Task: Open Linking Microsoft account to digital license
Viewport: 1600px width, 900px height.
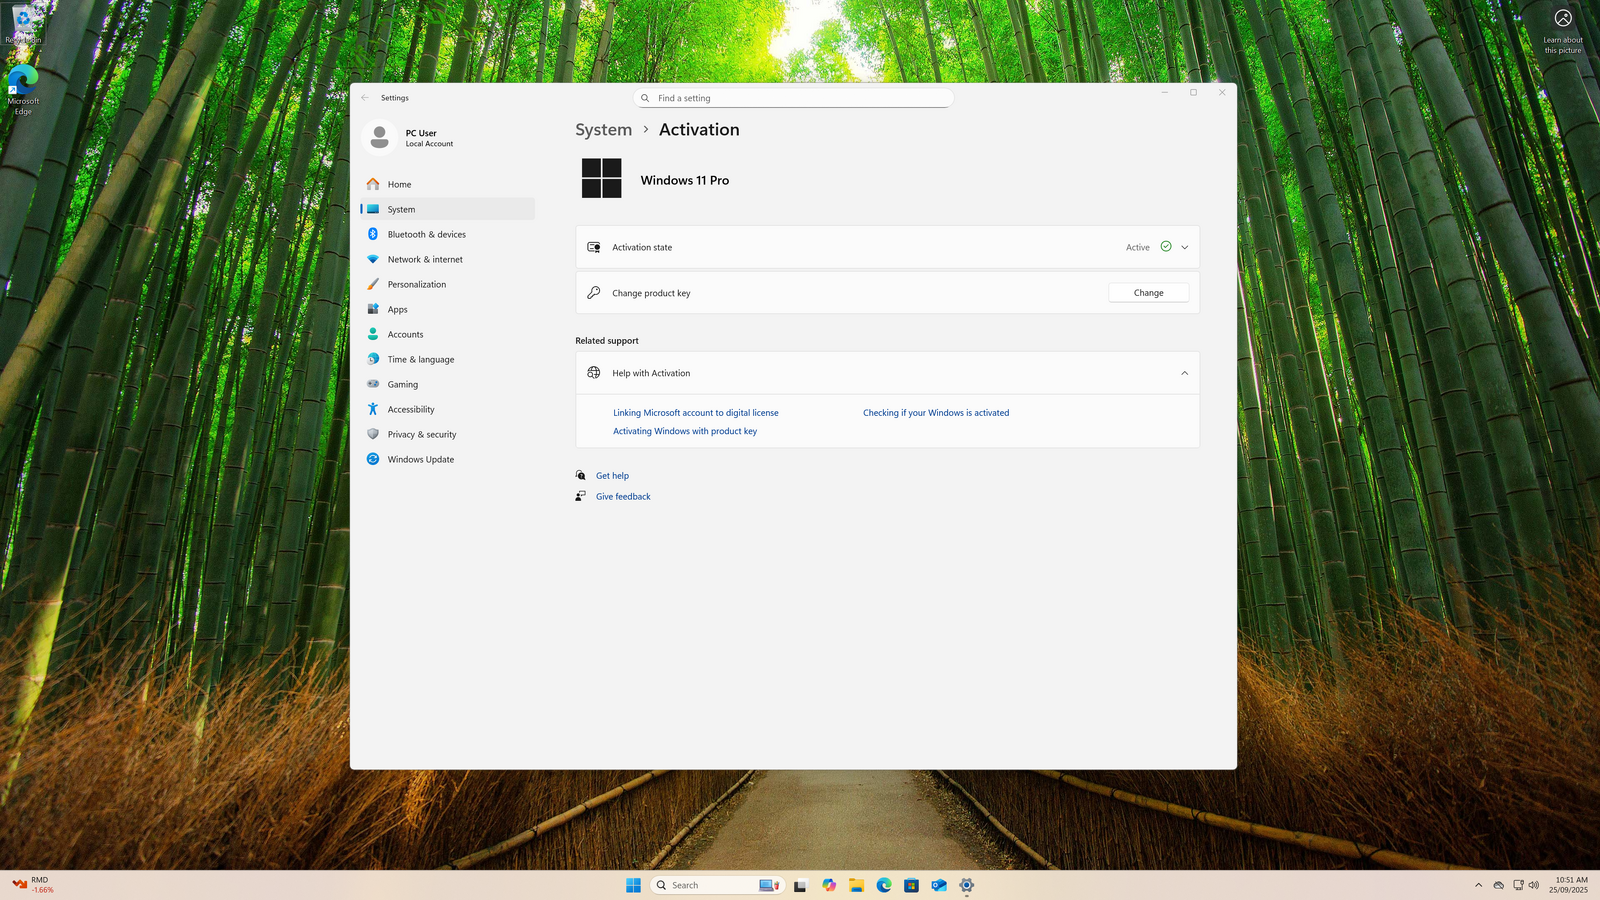Action: pyautogui.click(x=695, y=413)
